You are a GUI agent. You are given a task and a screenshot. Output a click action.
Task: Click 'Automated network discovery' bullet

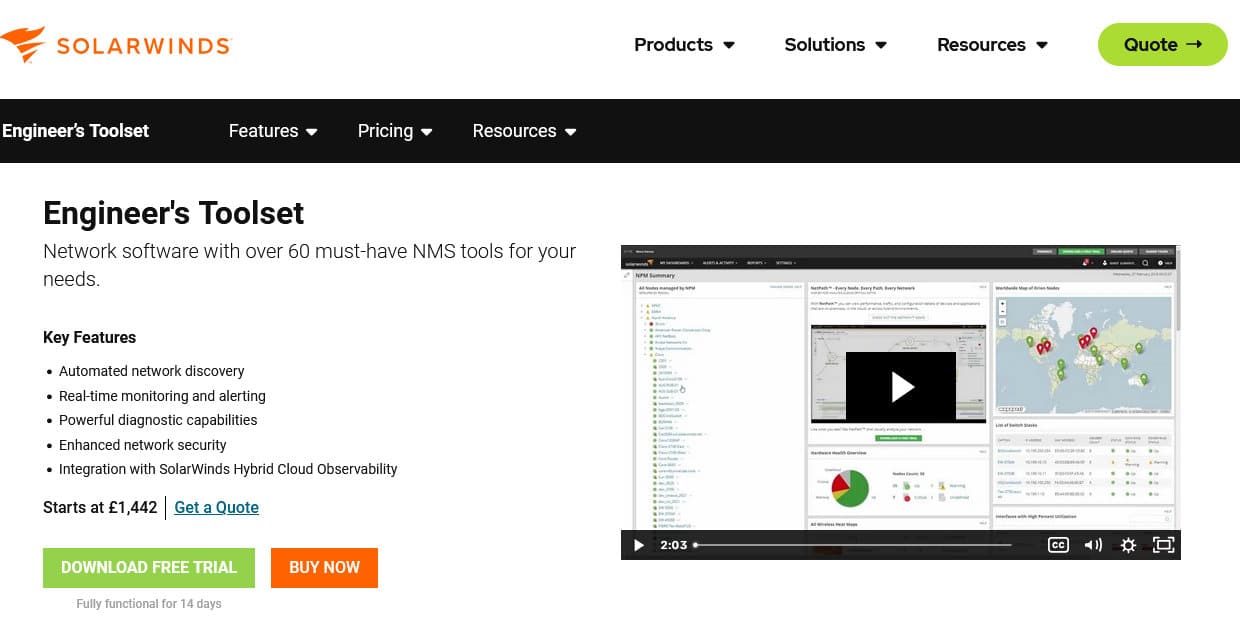point(152,370)
